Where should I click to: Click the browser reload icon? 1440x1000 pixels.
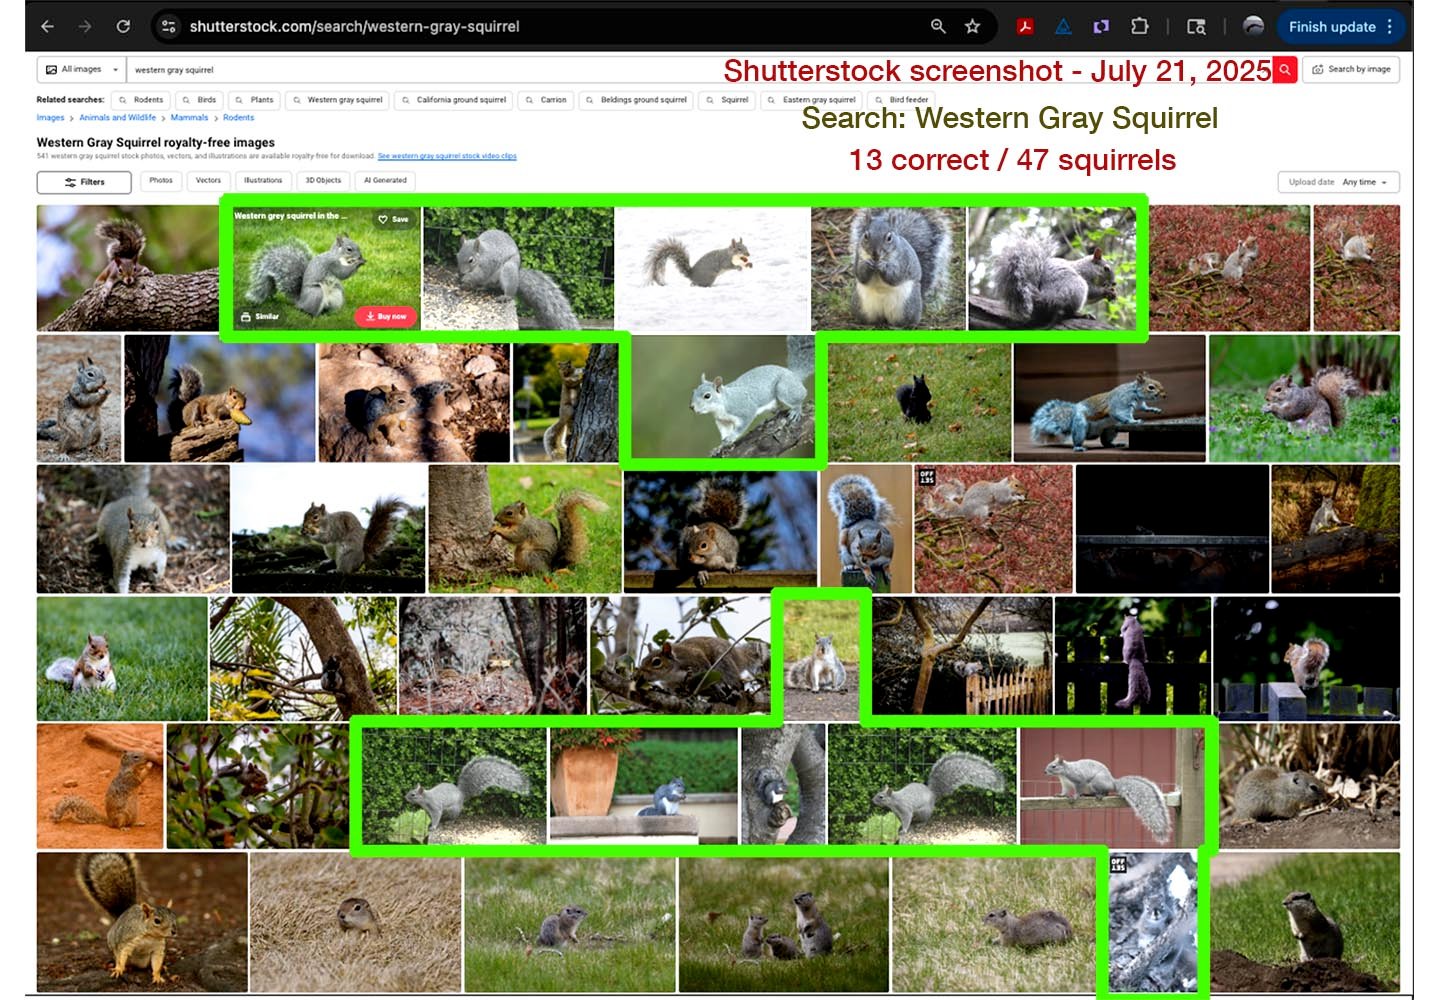(123, 27)
